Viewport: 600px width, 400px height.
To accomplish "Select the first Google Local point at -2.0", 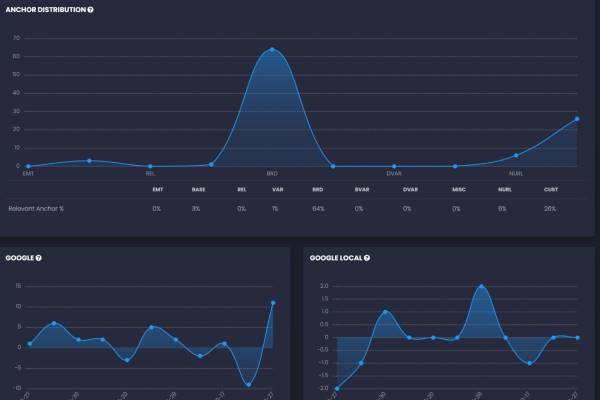I will pos(337,389).
